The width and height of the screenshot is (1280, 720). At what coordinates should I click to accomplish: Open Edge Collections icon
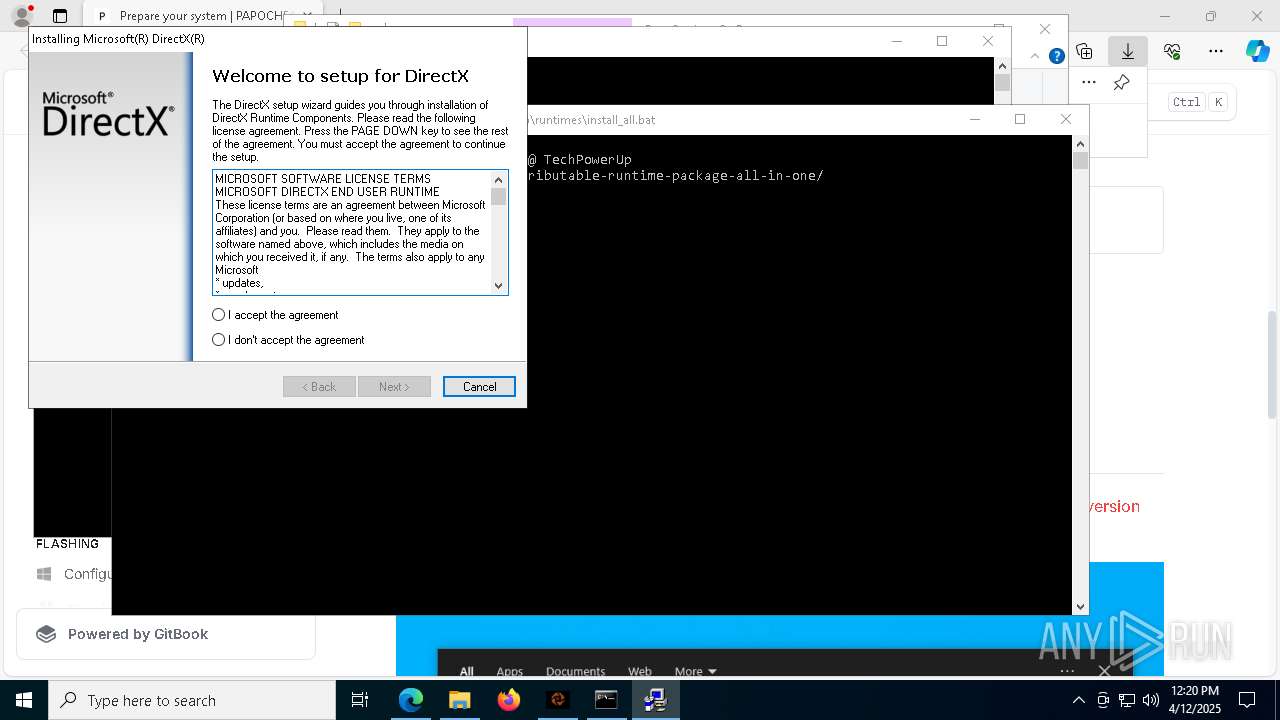[1084, 51]
